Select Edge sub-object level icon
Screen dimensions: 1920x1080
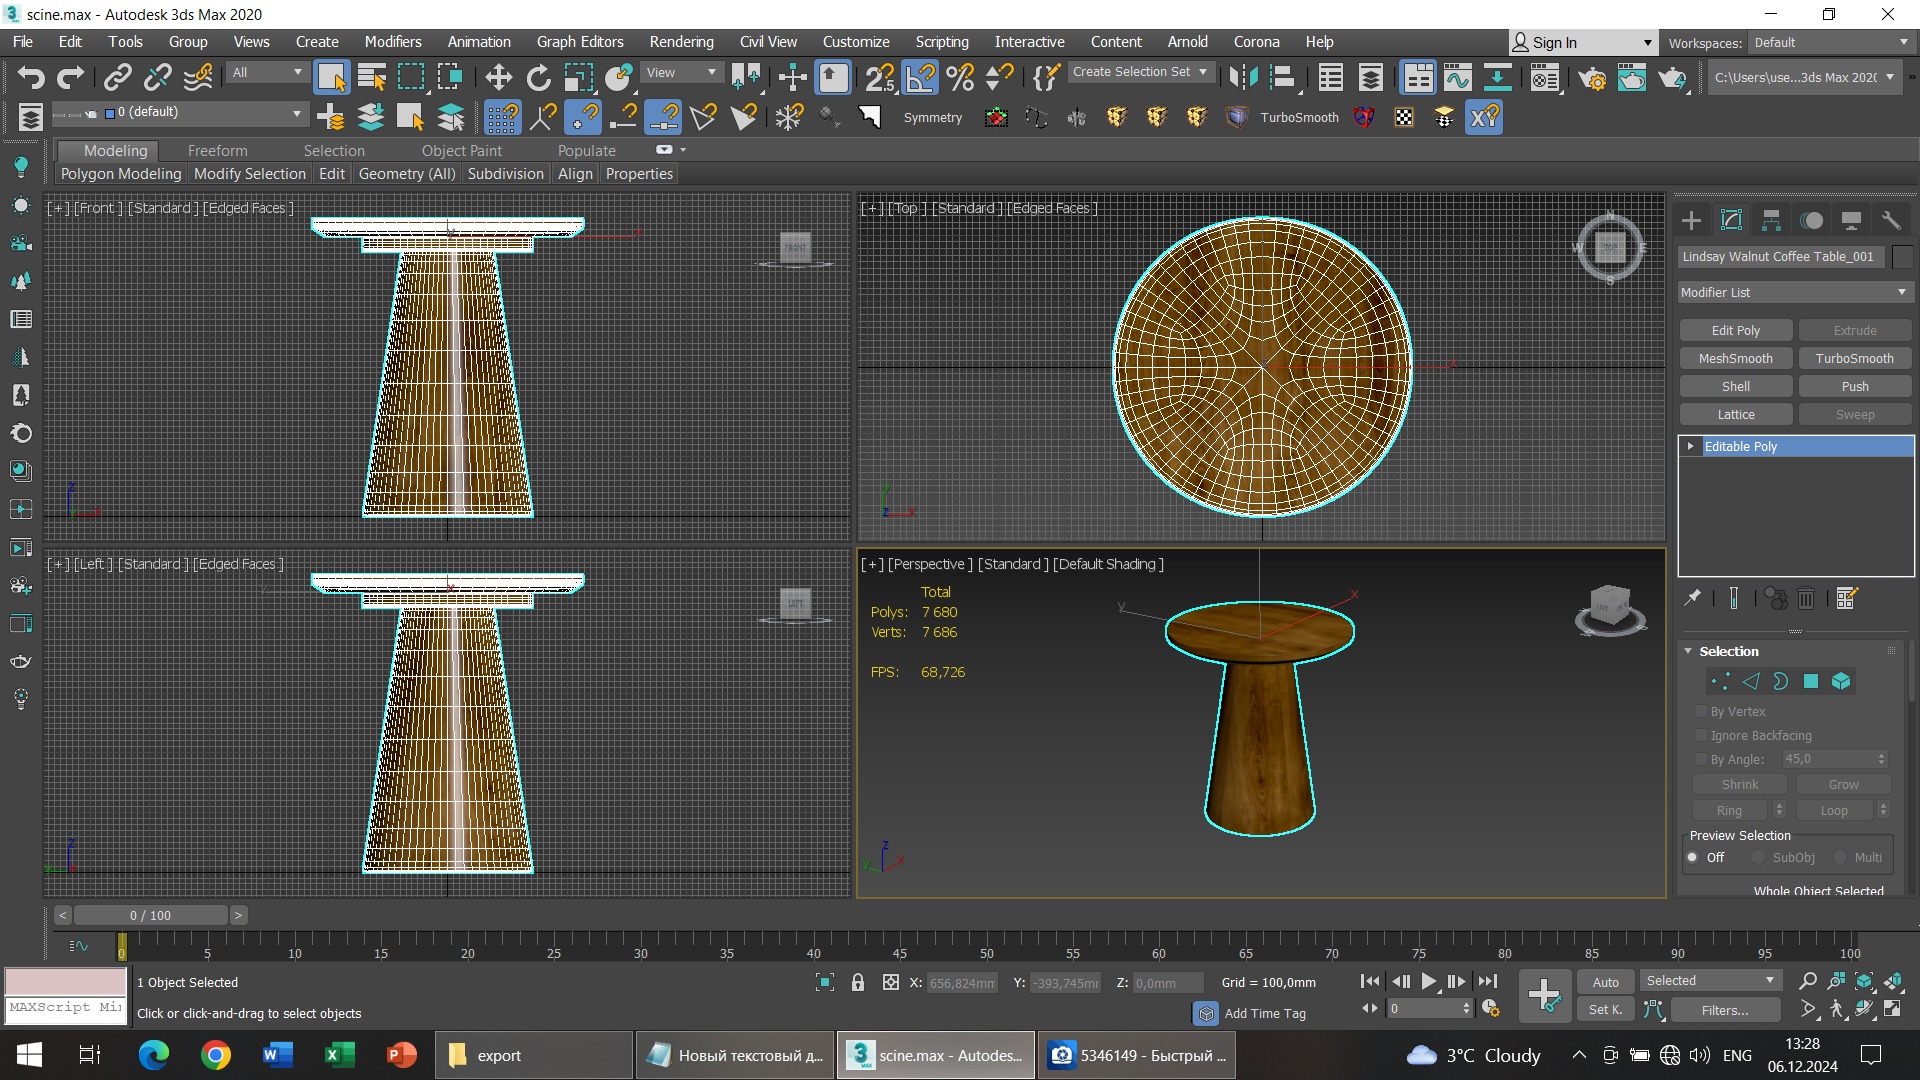[1750, 681]
